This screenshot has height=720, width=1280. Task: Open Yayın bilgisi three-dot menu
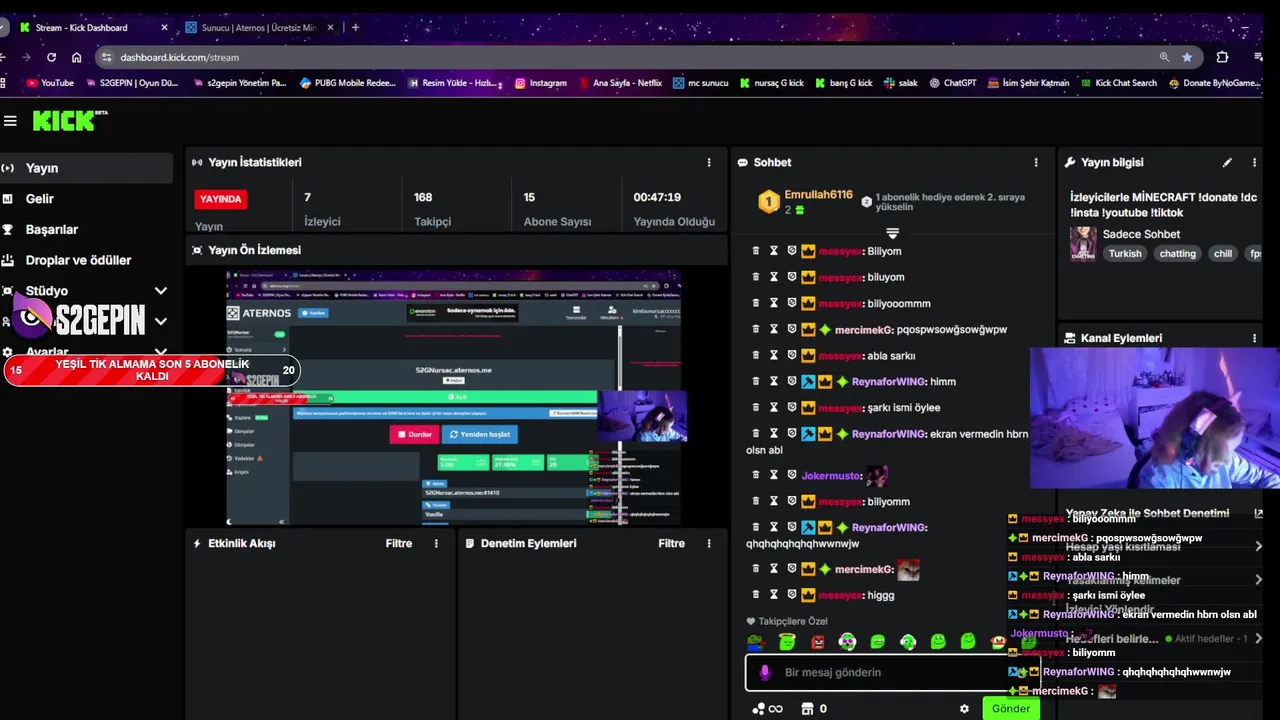1254,162
